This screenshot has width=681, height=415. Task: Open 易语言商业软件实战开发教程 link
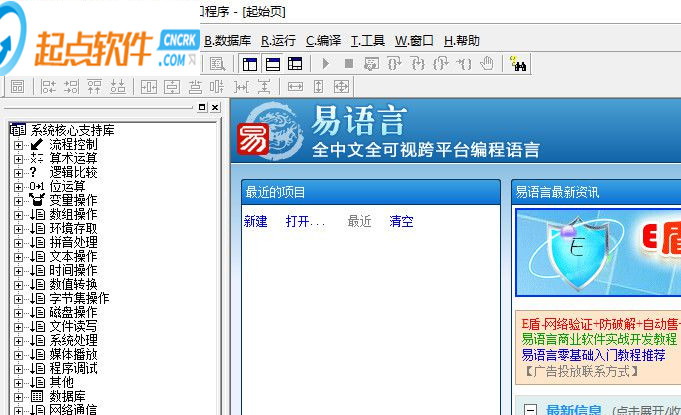click(599, 339)
